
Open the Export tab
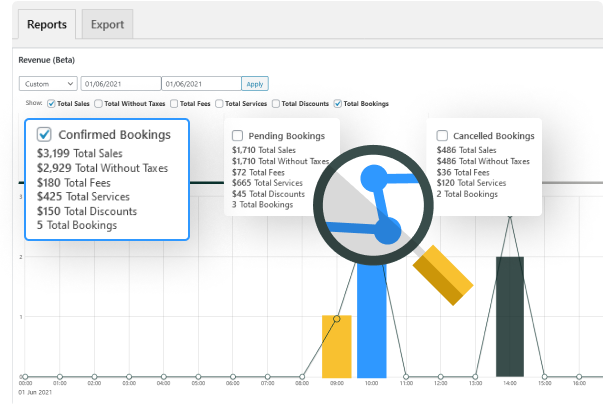click(107, 24)
